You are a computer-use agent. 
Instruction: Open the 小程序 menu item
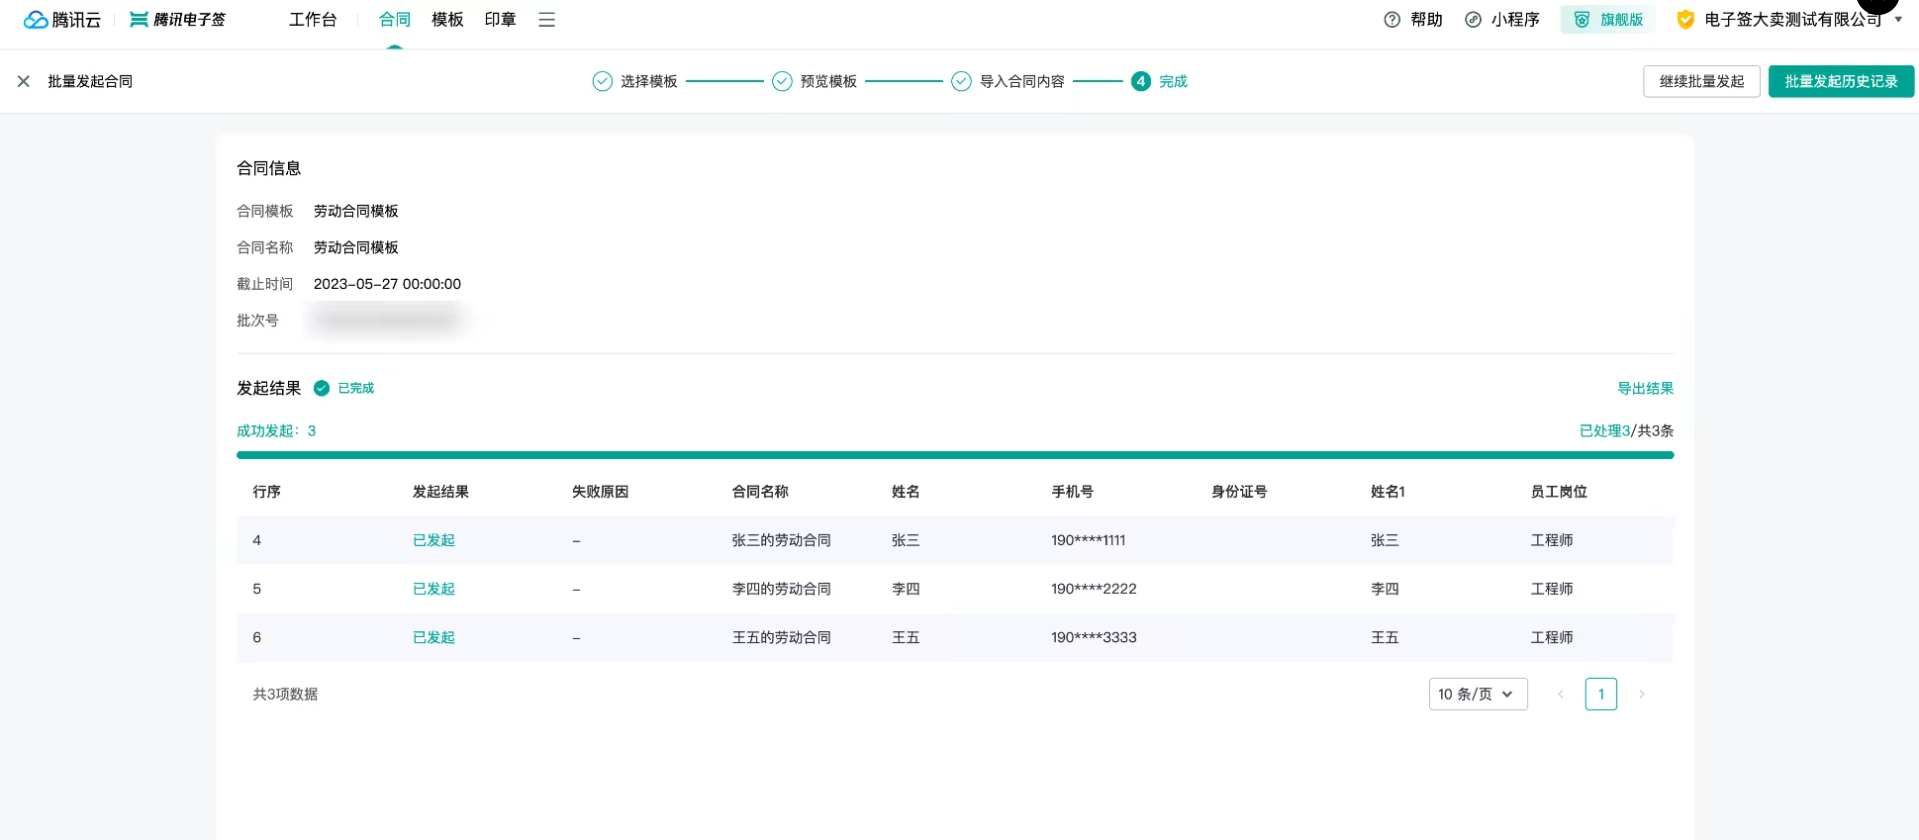[x=1515, y=20]
